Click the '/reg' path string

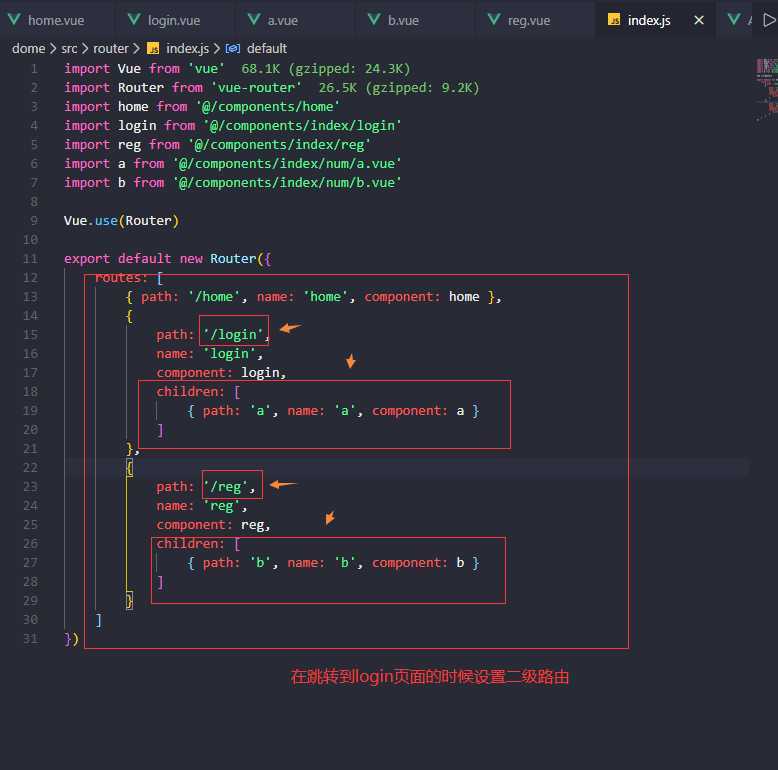click(x=225, y=487)
